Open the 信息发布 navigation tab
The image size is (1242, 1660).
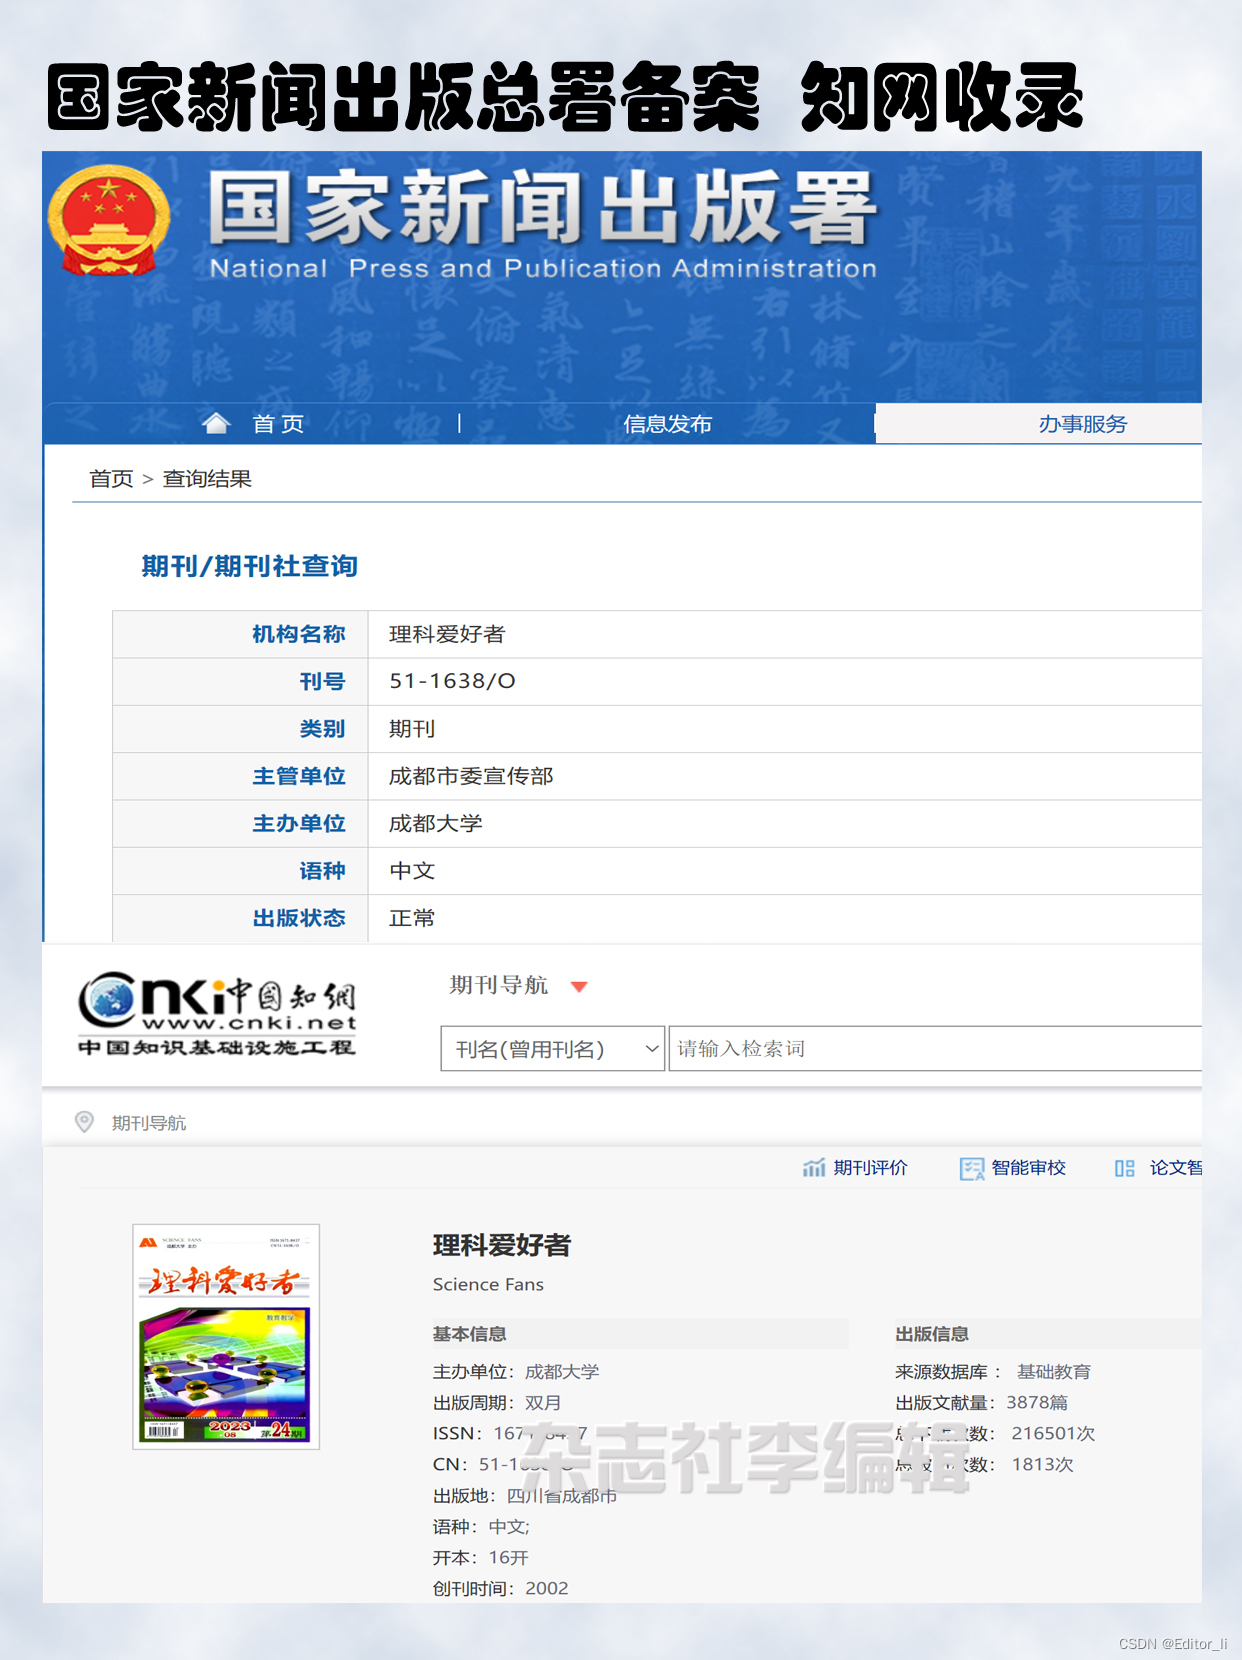[667, 424]
